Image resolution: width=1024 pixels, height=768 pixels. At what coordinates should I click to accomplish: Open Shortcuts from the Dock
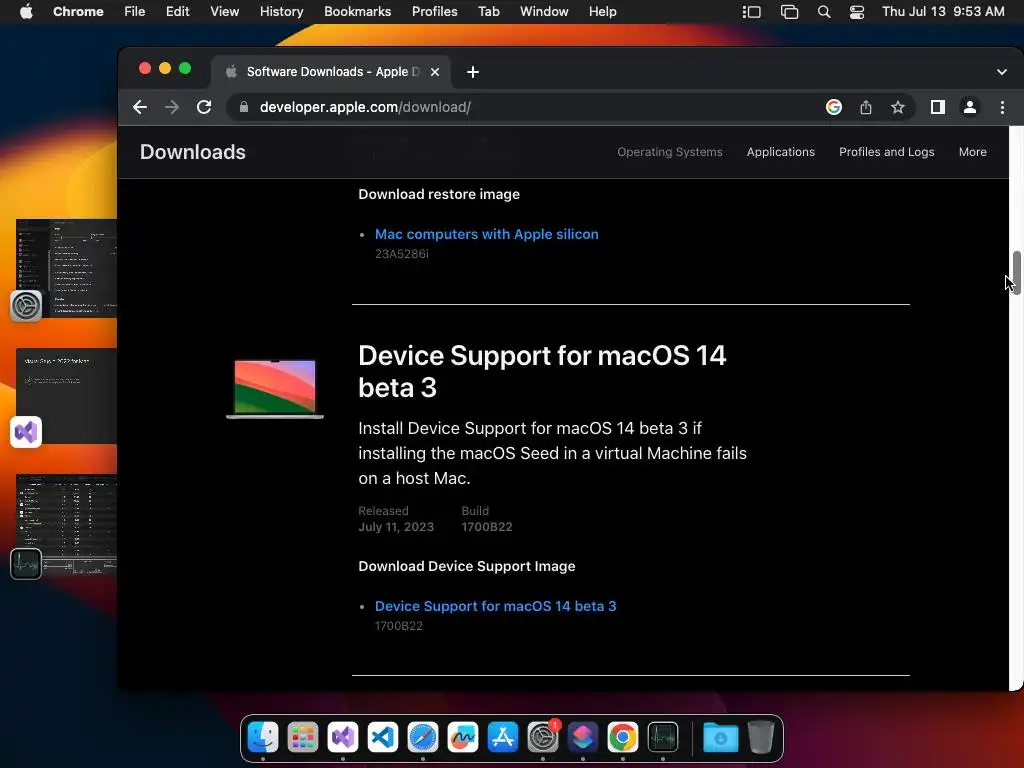583,737
